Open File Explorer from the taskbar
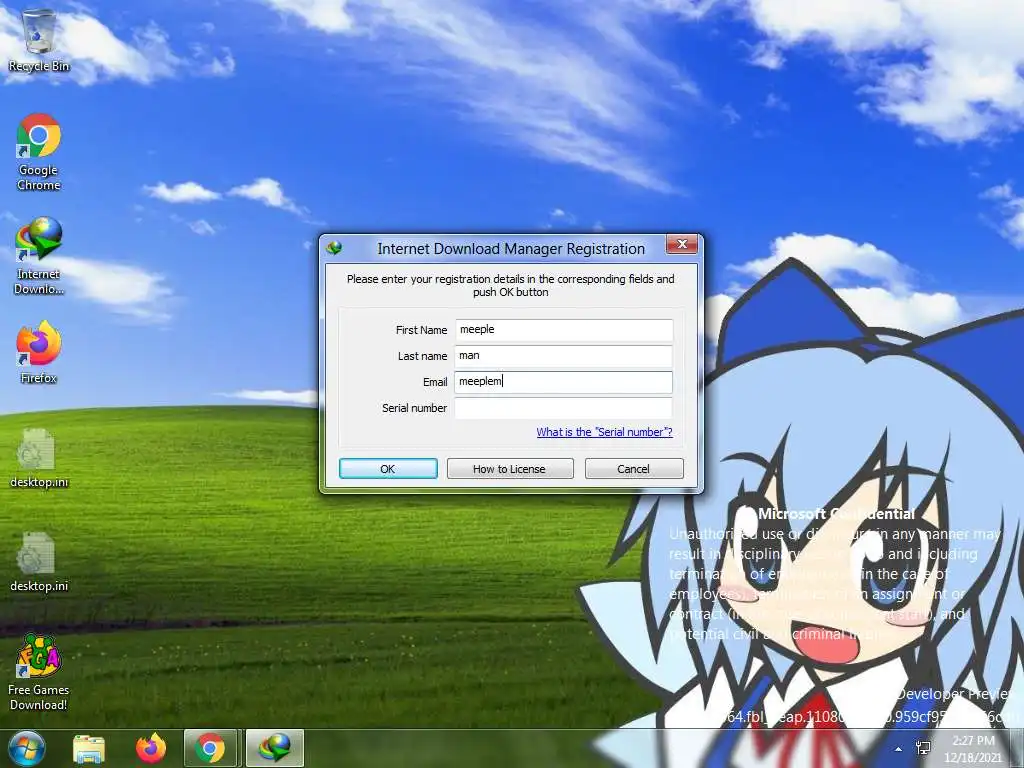This screenshot has width=1024, height=768. pyautogui.click(x=89, y=748)
